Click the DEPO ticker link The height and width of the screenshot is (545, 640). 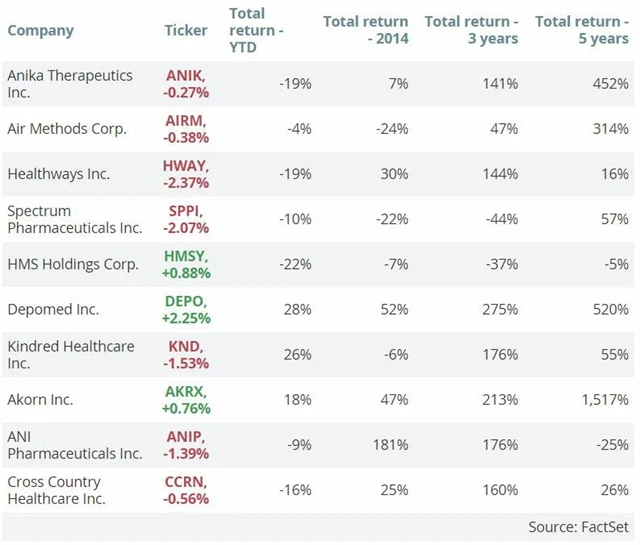click(x=186, y=301)
